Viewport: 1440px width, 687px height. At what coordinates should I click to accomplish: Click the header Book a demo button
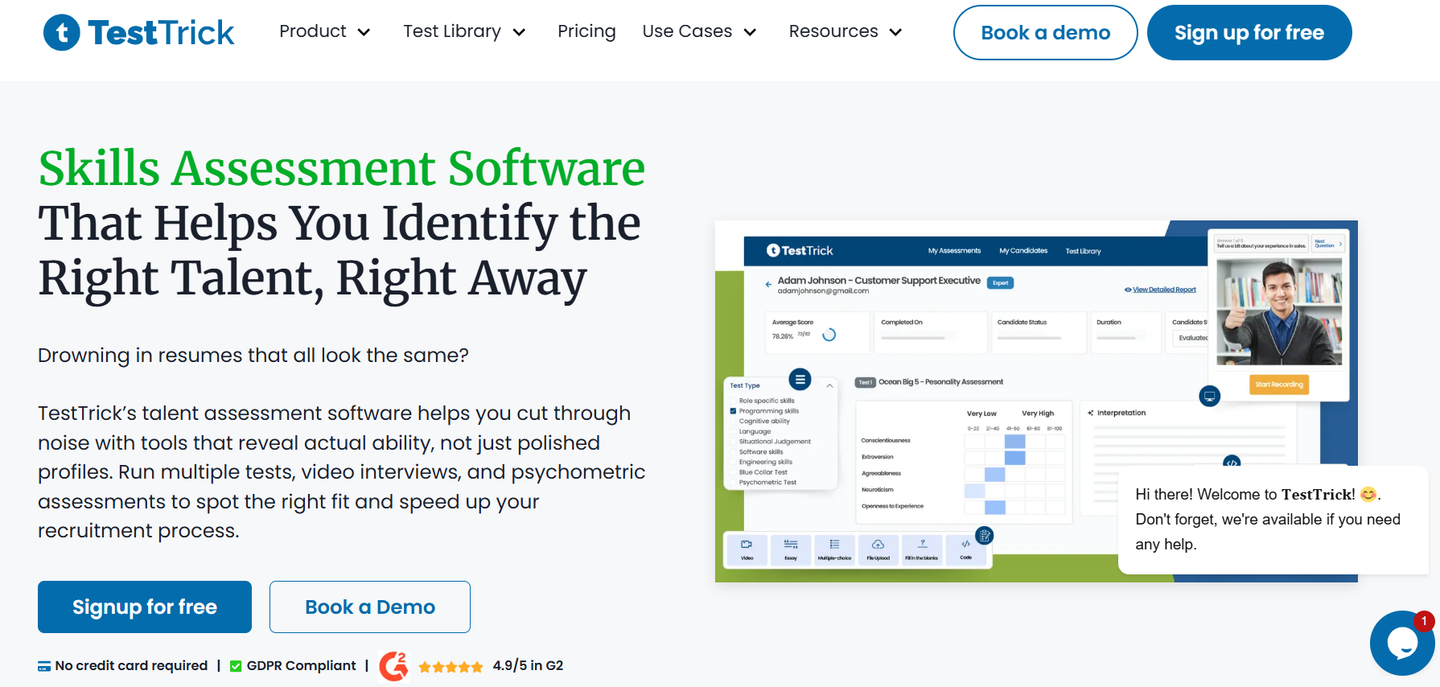click(x=1045, y=33)
